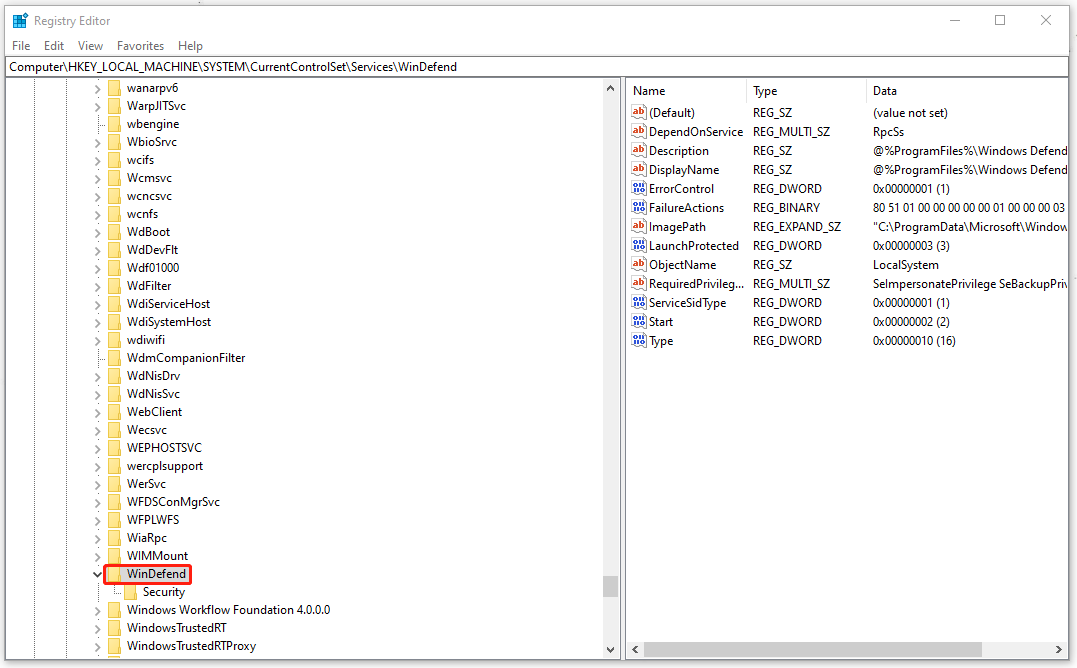This screenshot has height=668, width=1077.
Task: Select the WerSvc key in tree
Action: (146, 484)
